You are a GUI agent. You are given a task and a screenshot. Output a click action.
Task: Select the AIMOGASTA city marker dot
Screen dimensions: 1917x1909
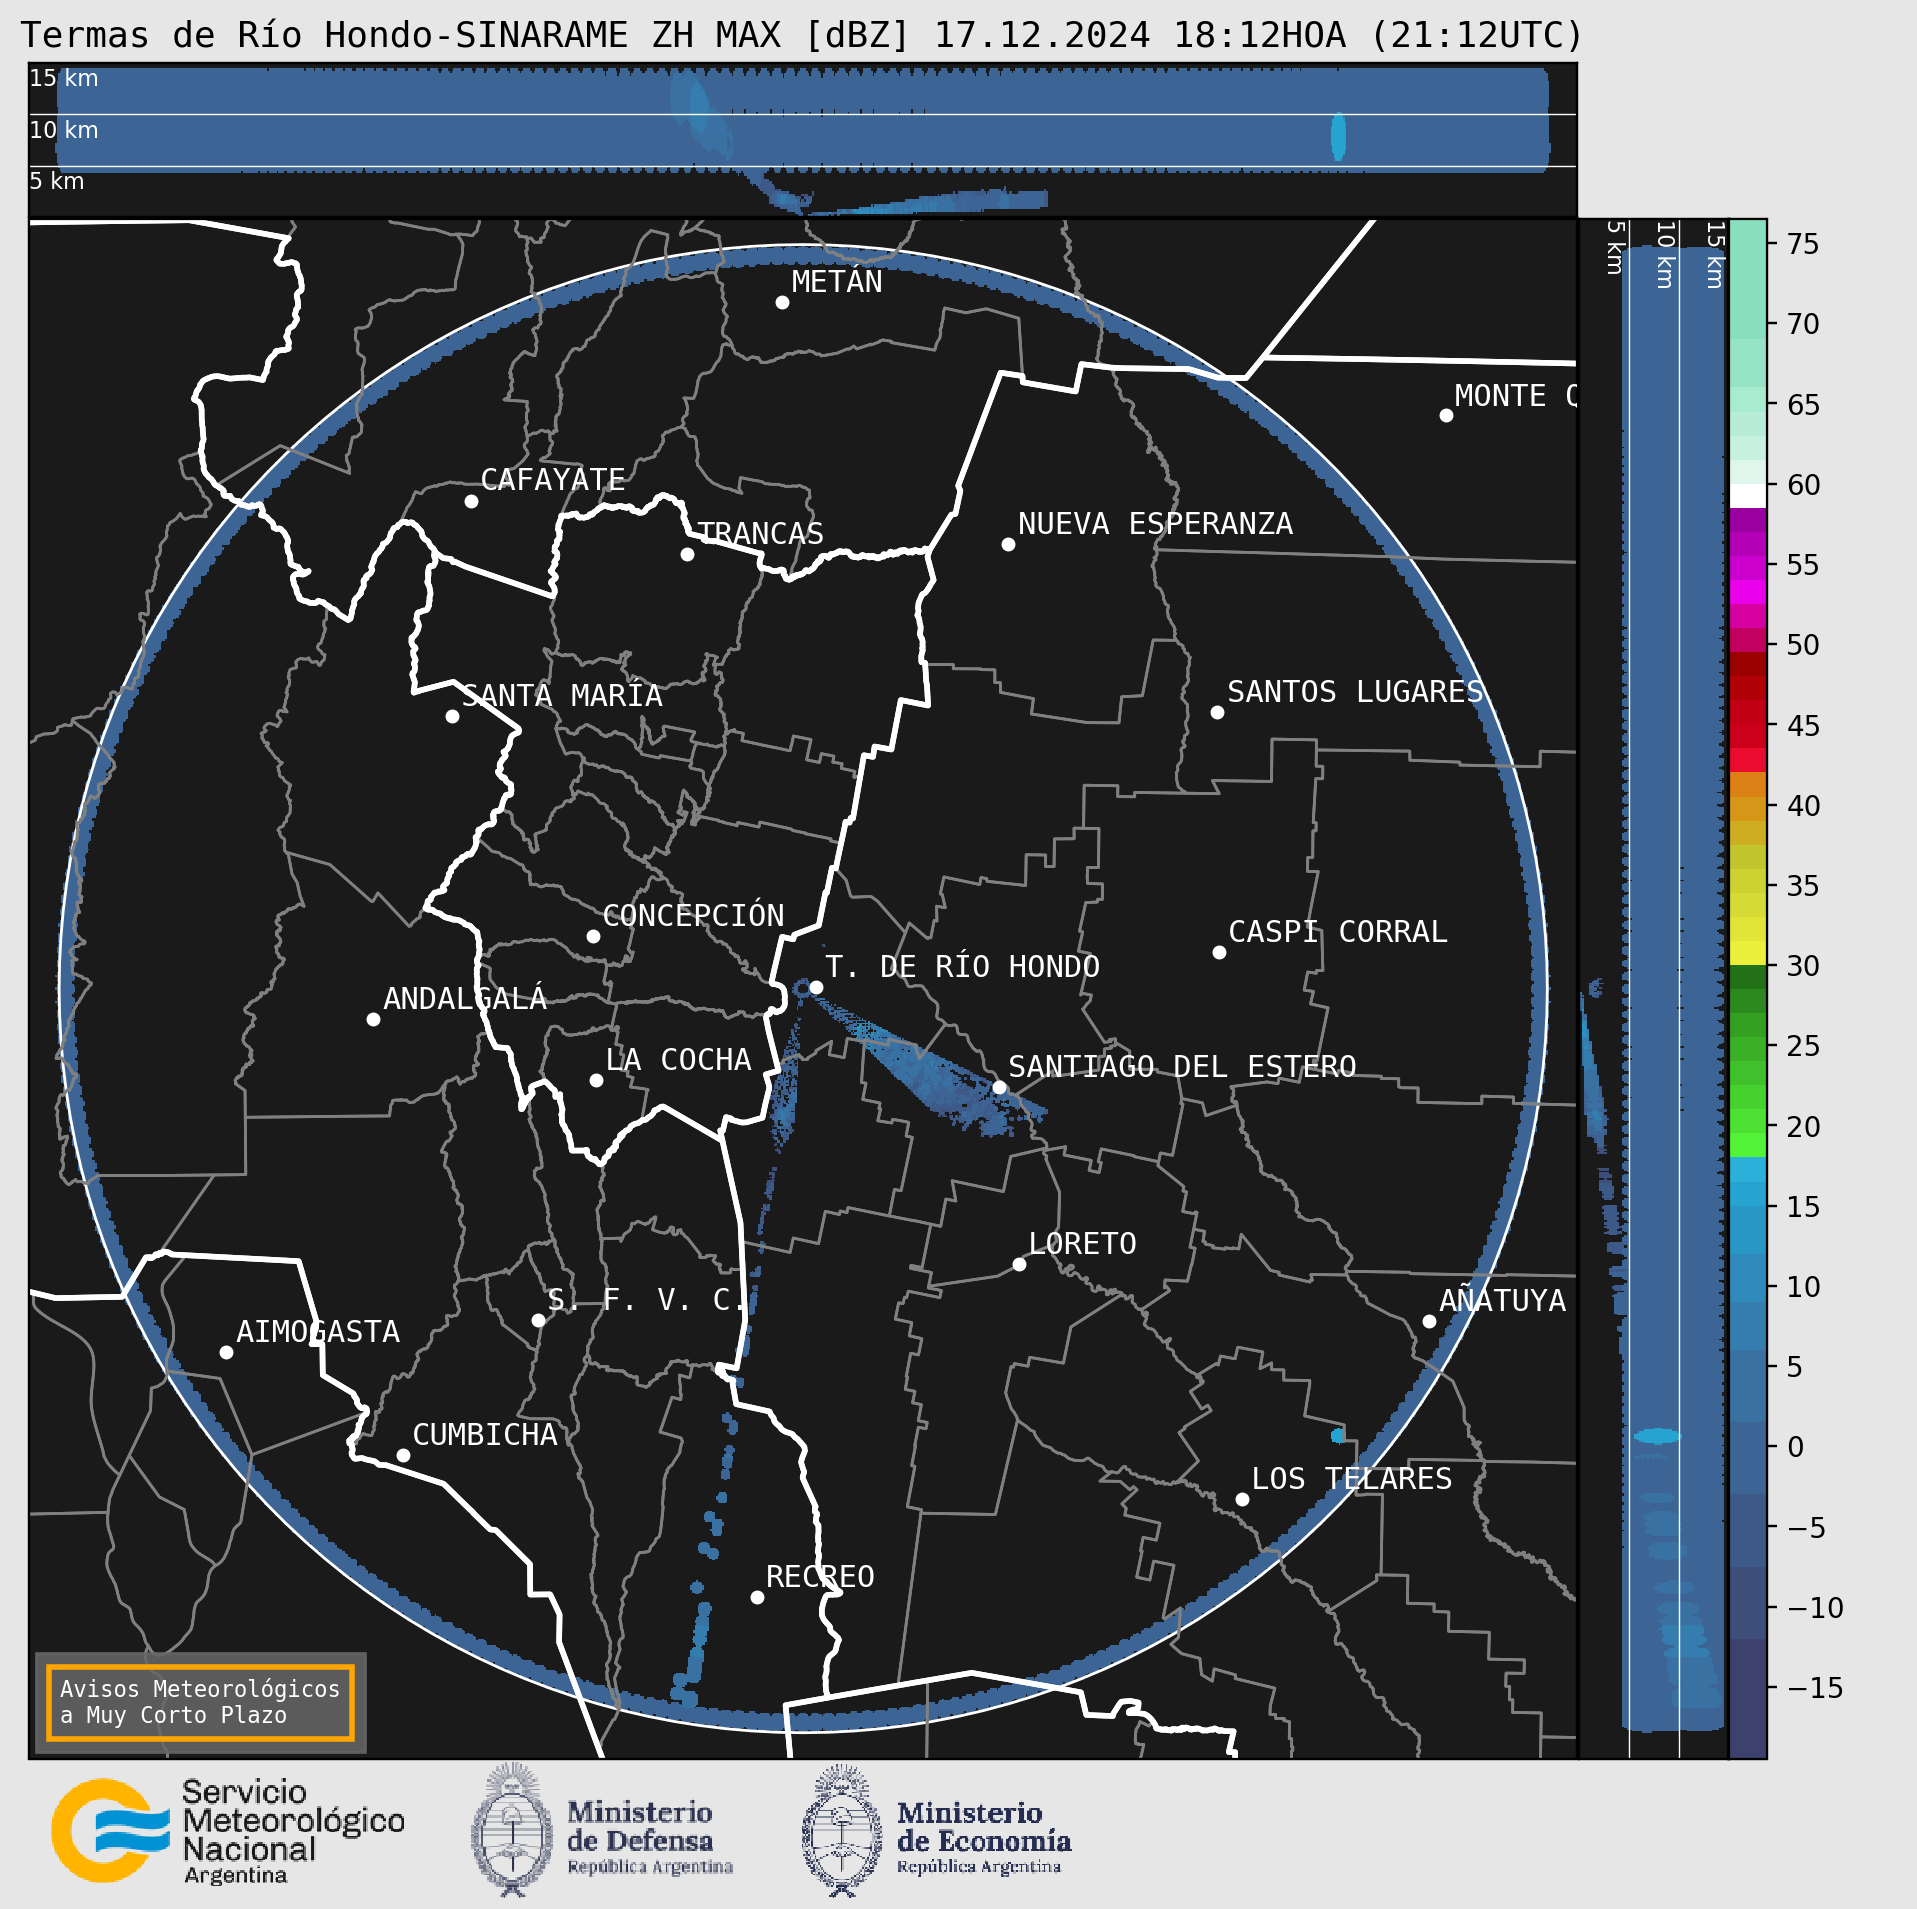(x=226, y=1352)
